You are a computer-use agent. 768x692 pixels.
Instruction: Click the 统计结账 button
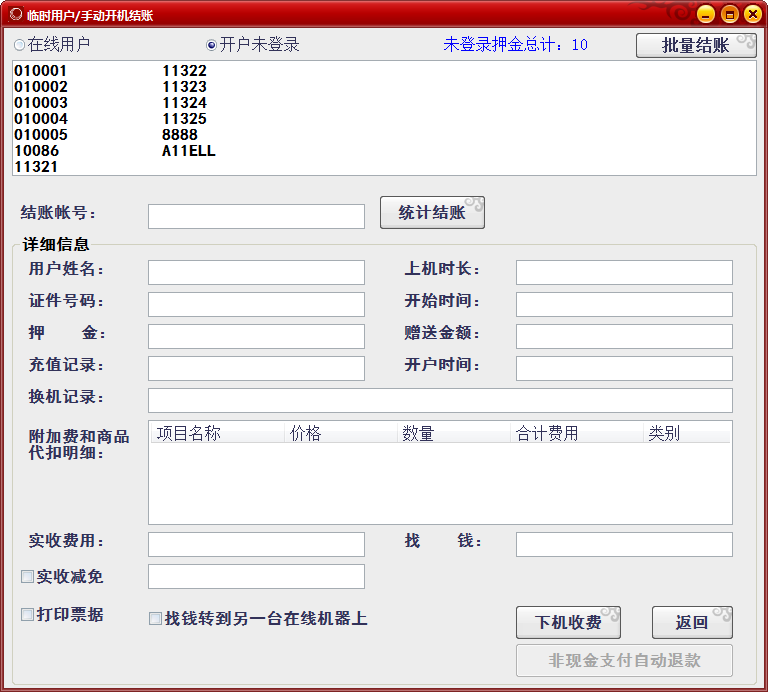[x=432, y=212]
